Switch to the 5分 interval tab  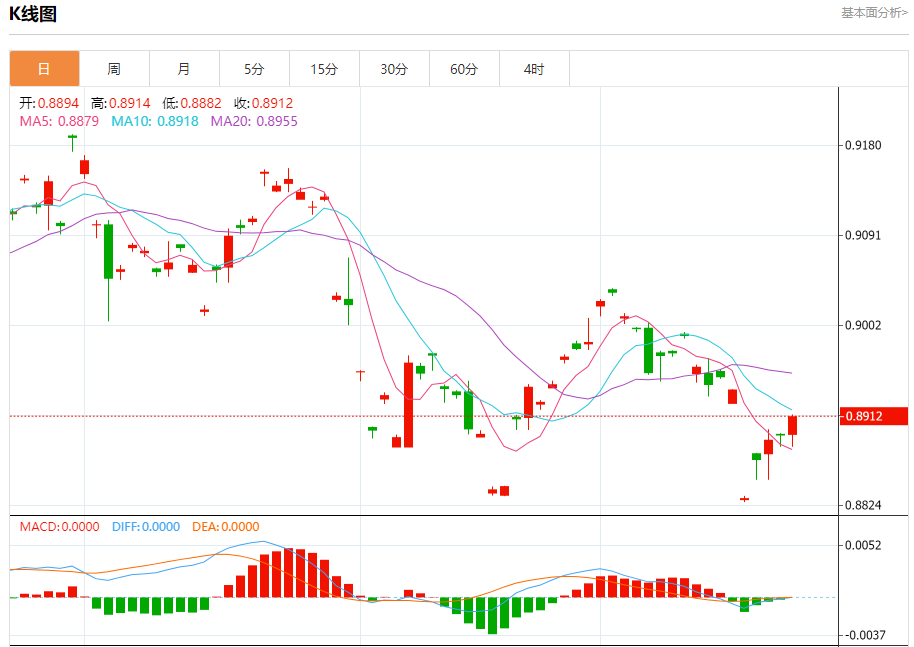point(254,69)
